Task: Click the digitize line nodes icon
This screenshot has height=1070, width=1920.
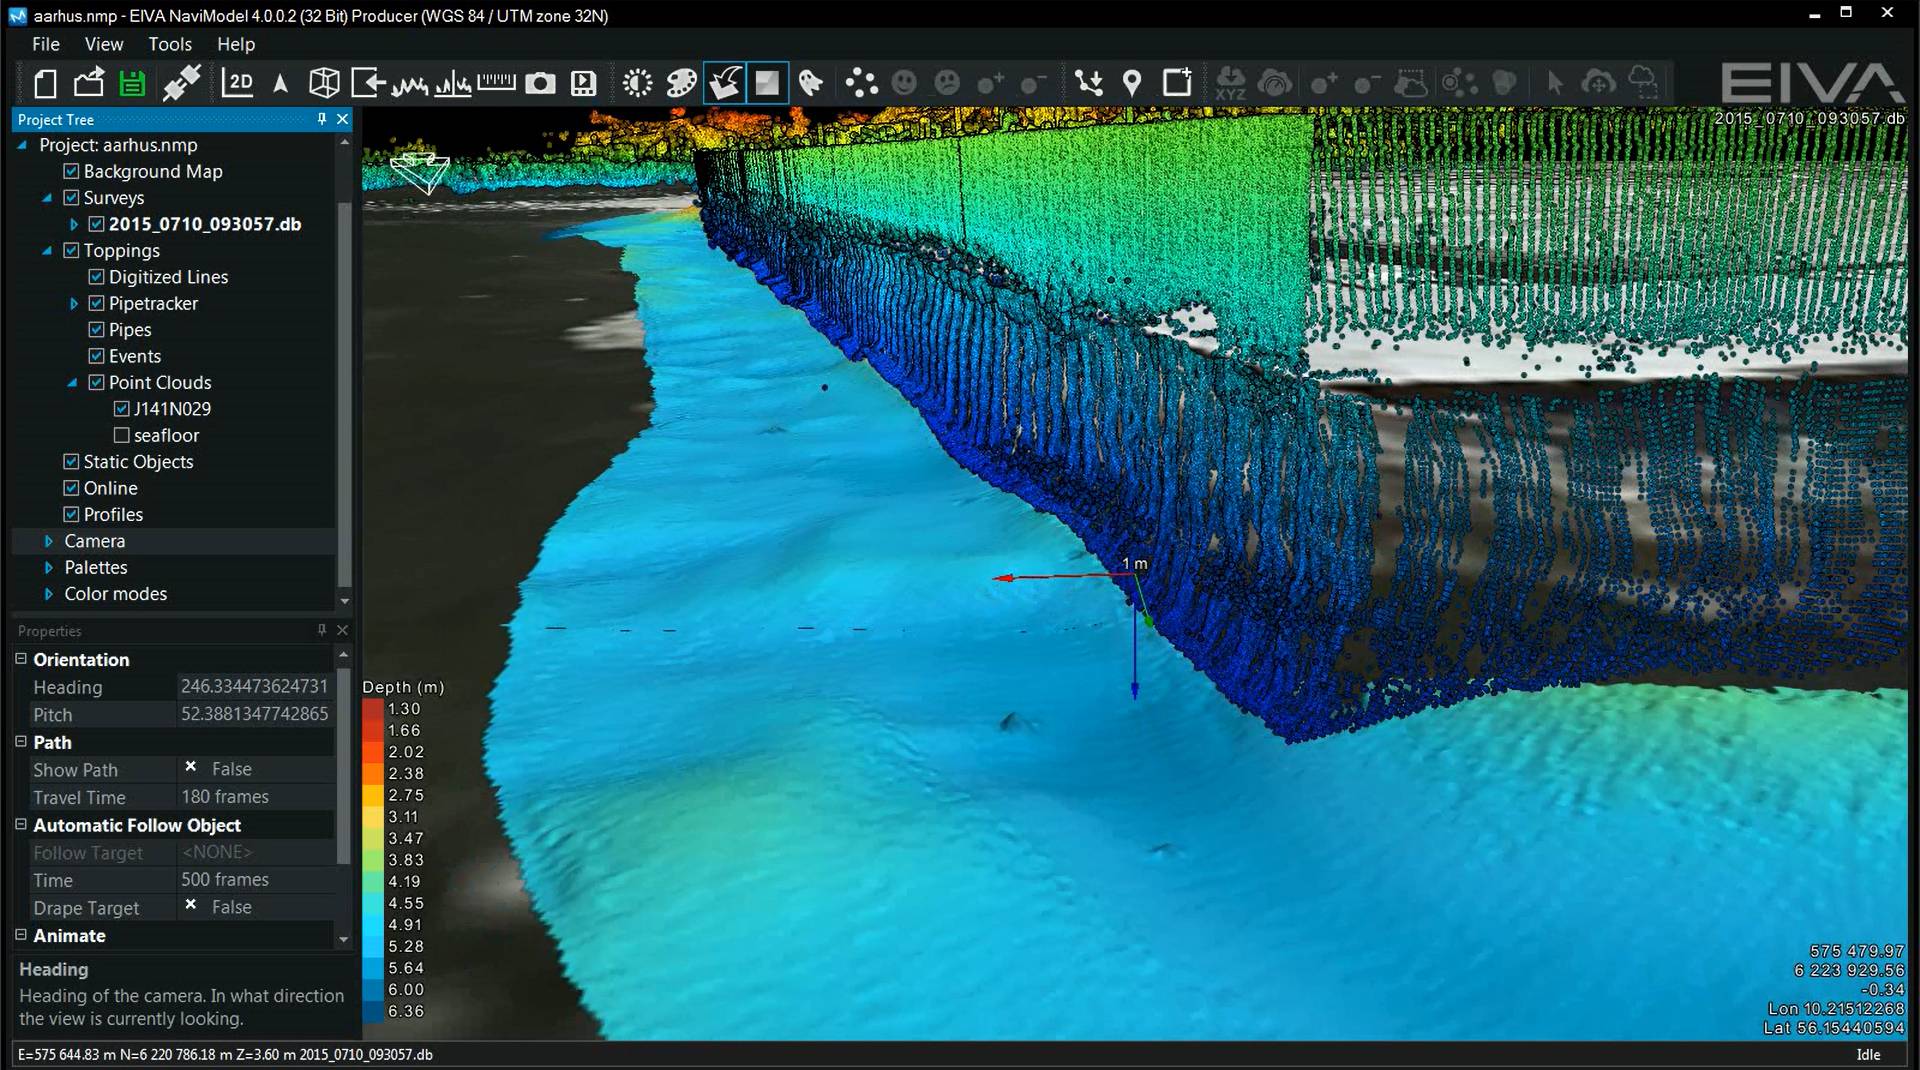Action: click(x=1089, y=83)
